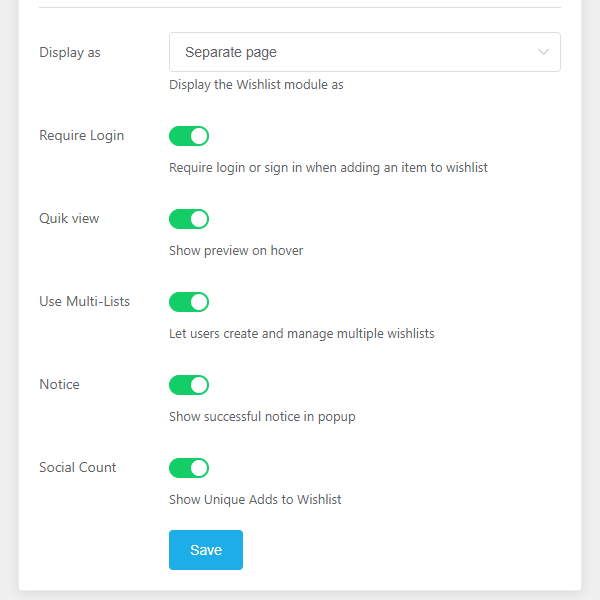Select the 'Quik view' label
This screenshot has height=600, width=600.
(69, 218)
